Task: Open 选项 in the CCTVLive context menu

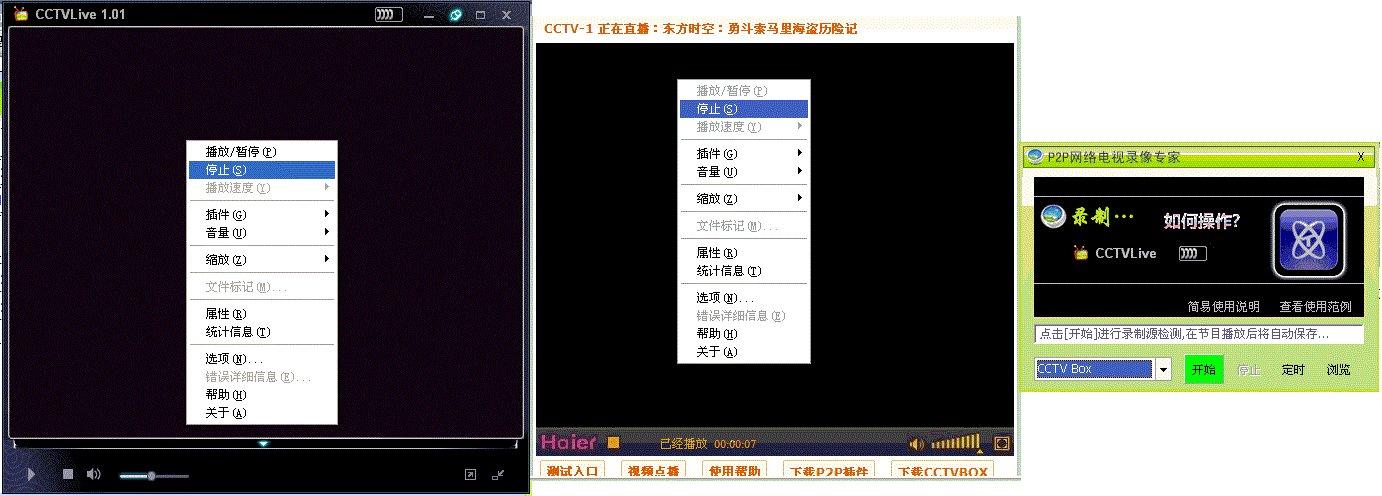Action: pyautogui.click(x=262, y=359)
